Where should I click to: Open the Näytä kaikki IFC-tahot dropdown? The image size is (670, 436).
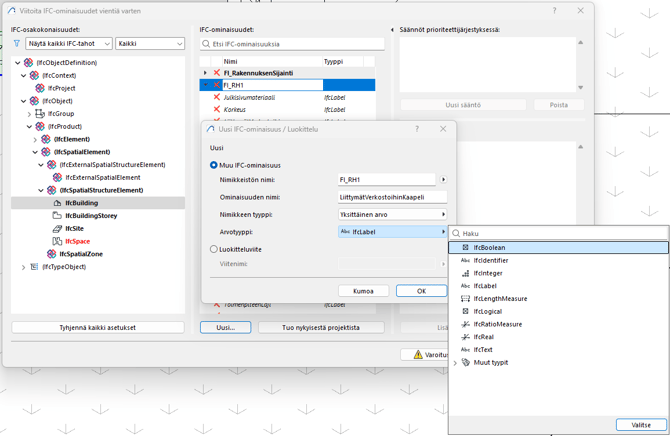click(68, 44)
